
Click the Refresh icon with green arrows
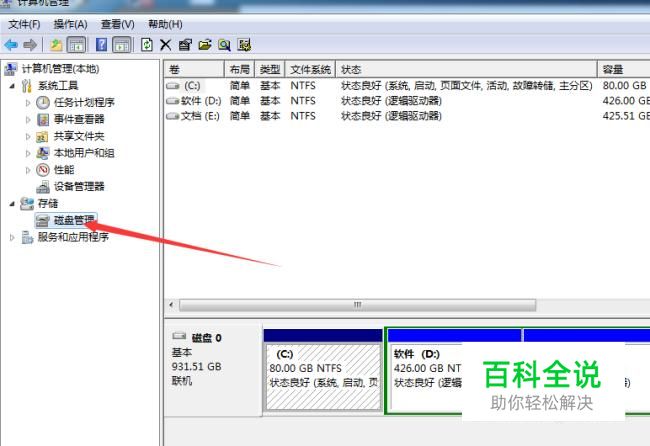coord(146,45)
